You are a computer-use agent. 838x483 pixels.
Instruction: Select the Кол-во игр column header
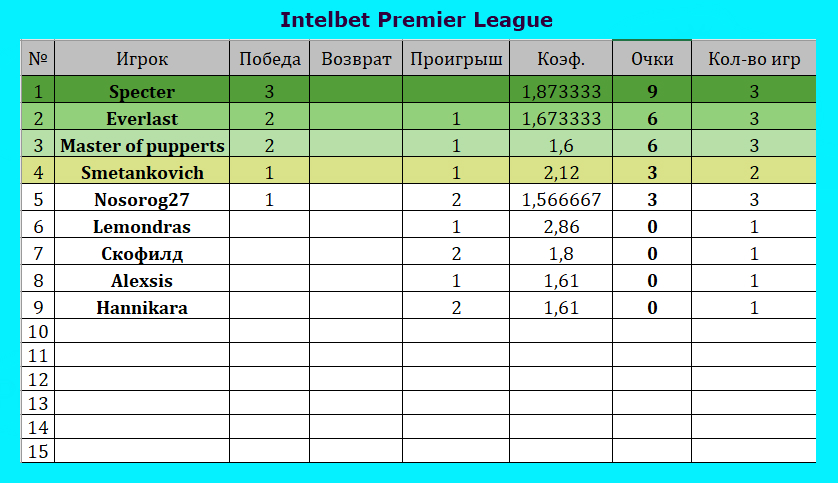click(754, 58)
